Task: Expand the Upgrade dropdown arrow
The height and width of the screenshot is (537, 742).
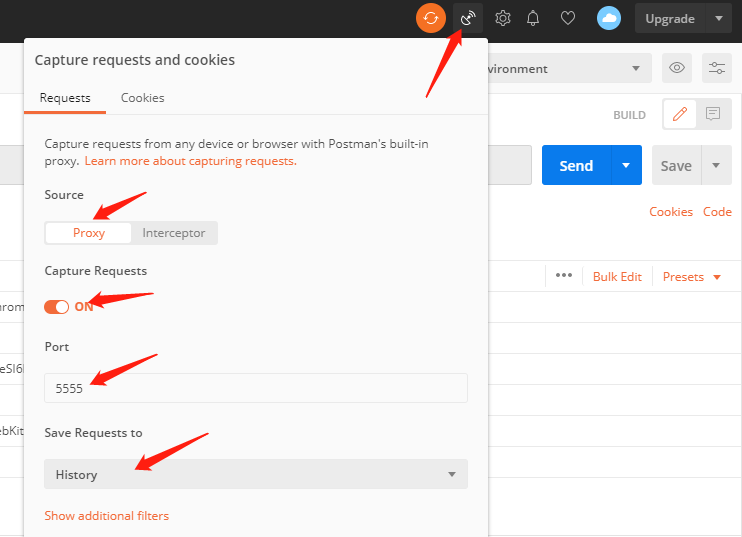Action: 719,19
